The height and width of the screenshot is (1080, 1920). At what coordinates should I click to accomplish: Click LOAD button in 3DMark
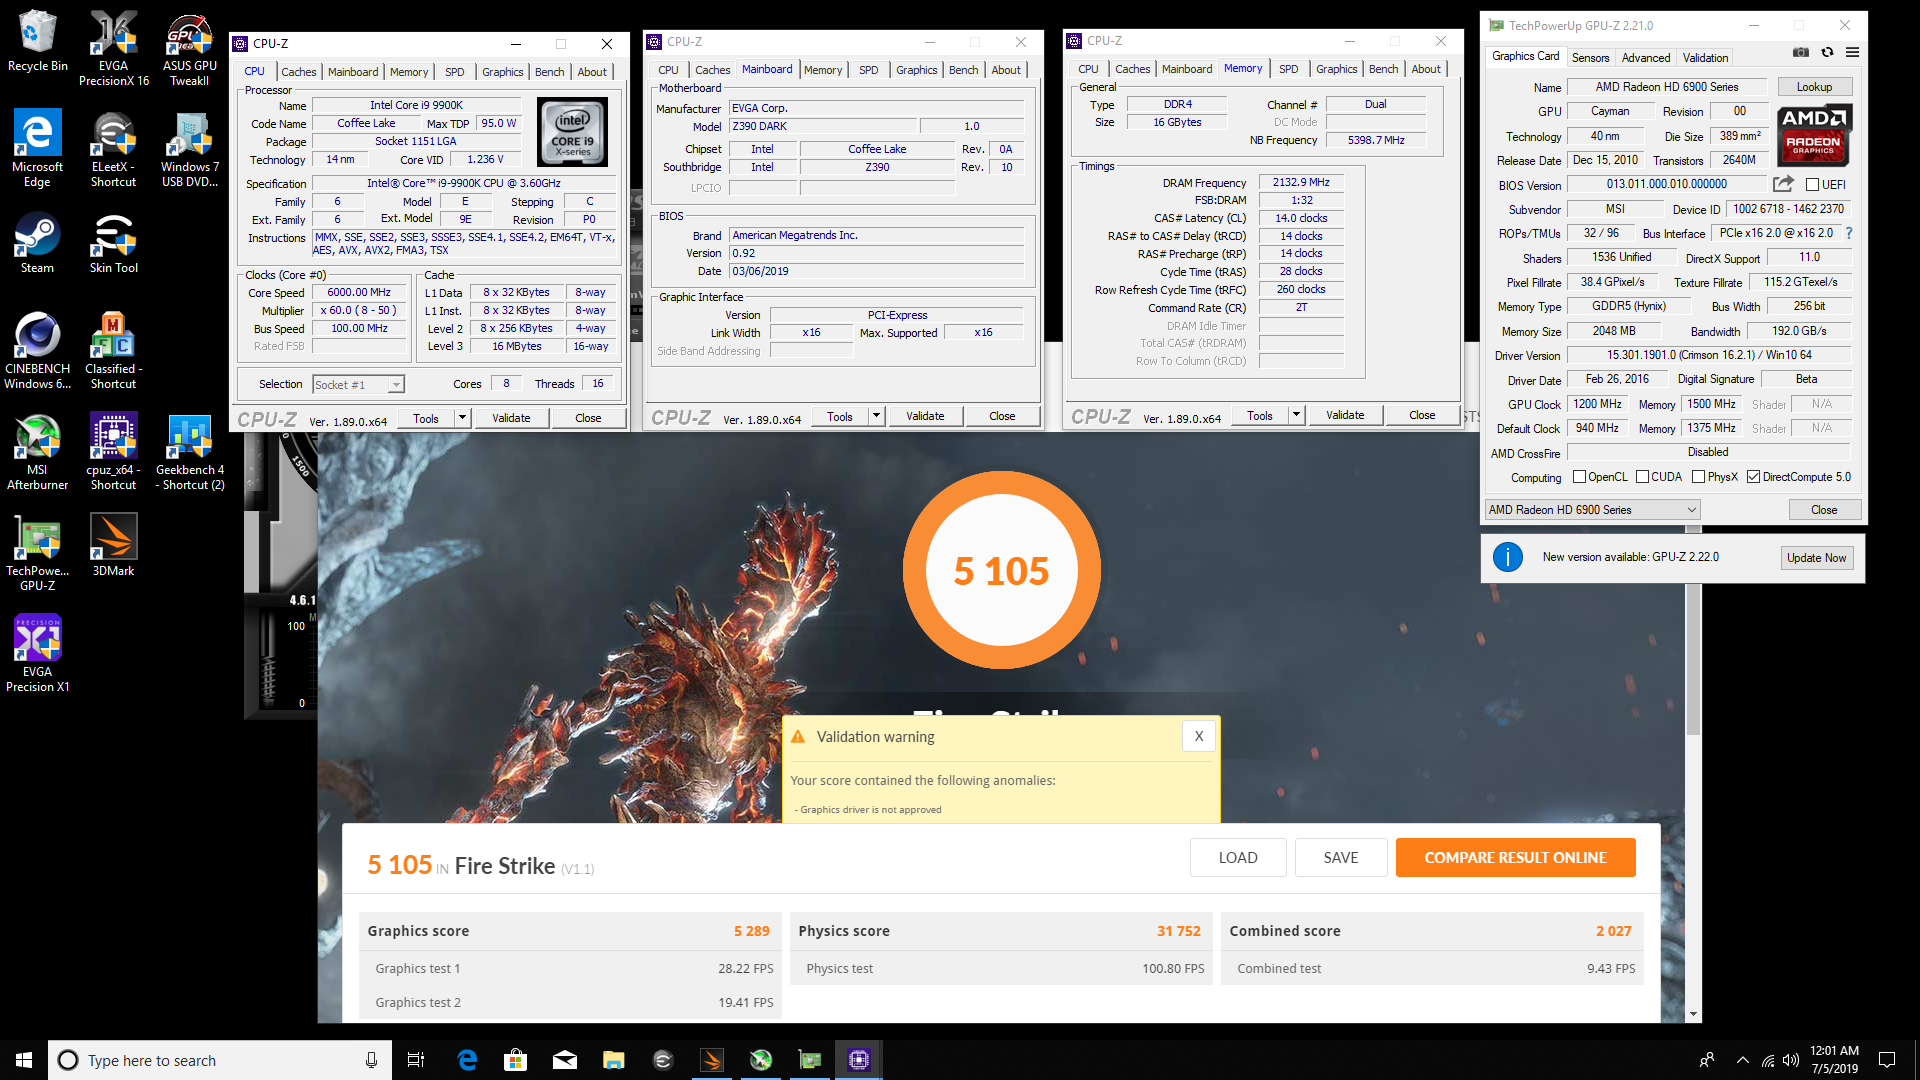(x=1237, y=858)
